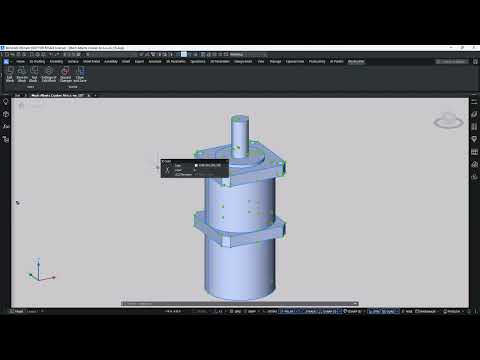This screenshot has width=480, height=360.
Task: Add a new drawing tab with plus
Action: [x=95, y=95]
